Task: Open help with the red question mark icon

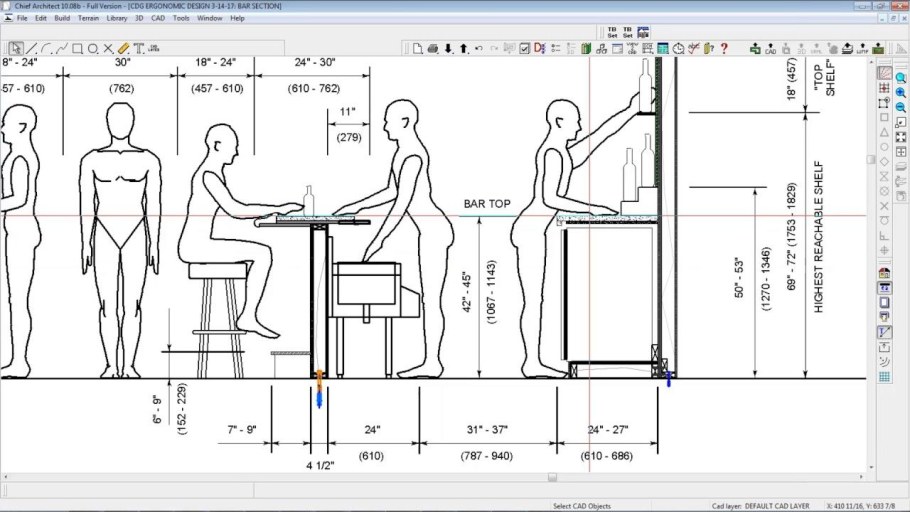Action: (x=724, y=48)
